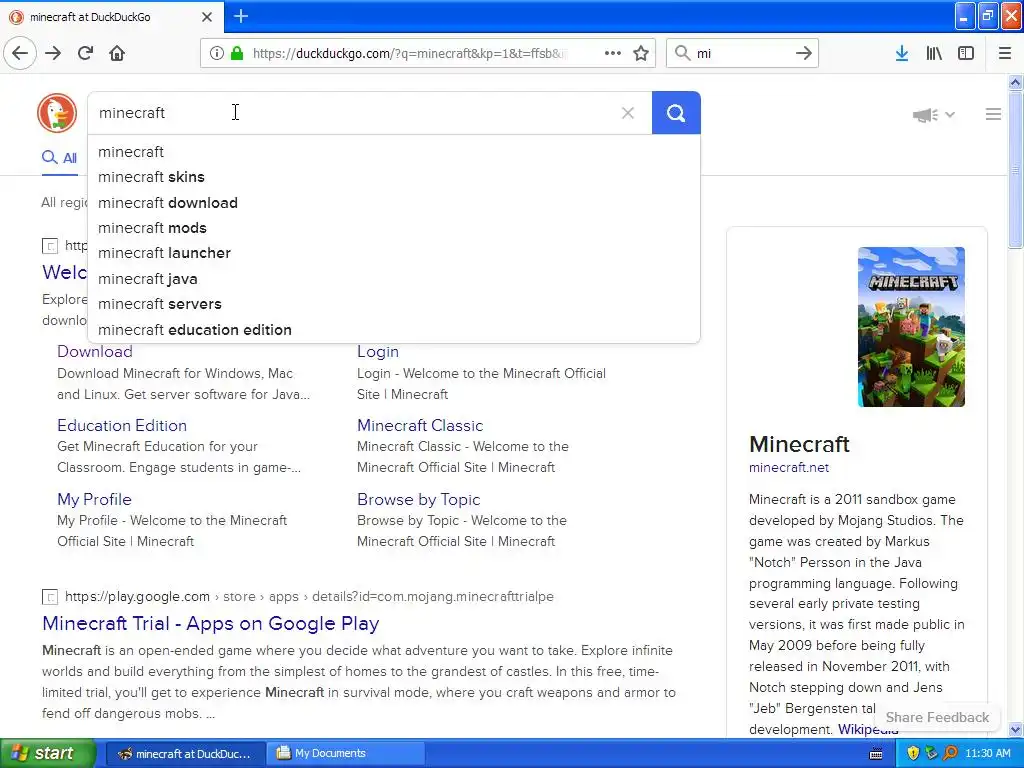The width and height of the screenshot is (1024, 768).
Task: Open the Login sitelink
Action: [x=377, y=351]
